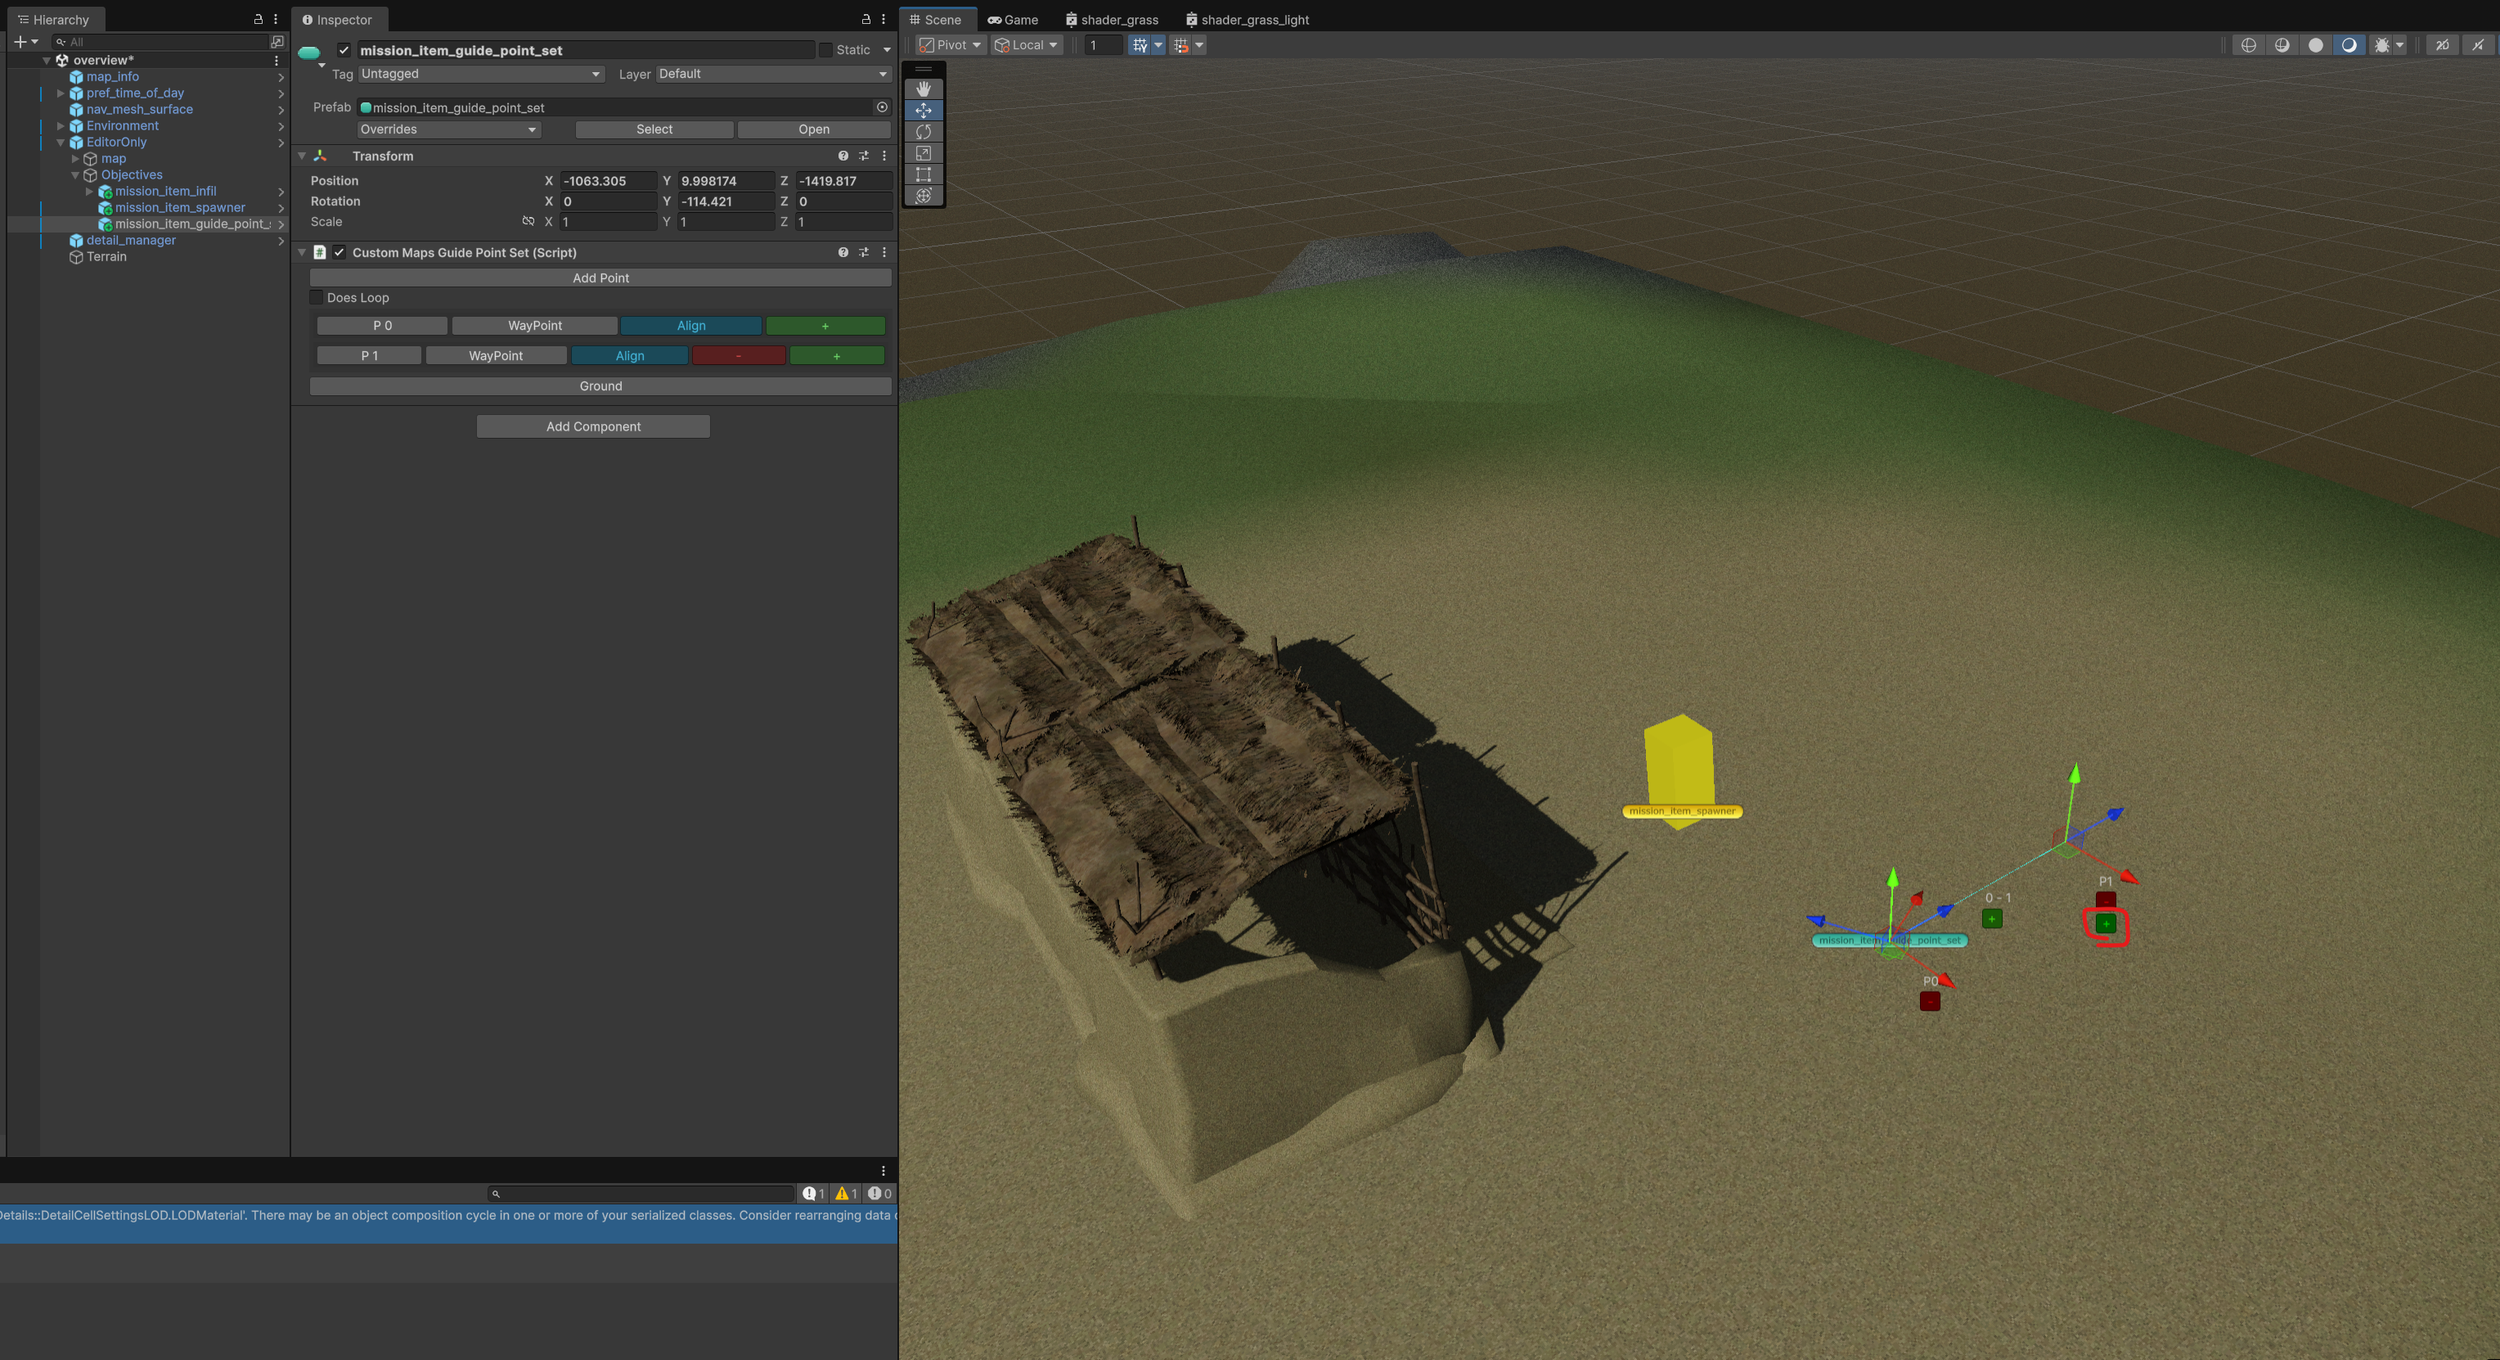Switch to the Game tab

point(1012,19)
